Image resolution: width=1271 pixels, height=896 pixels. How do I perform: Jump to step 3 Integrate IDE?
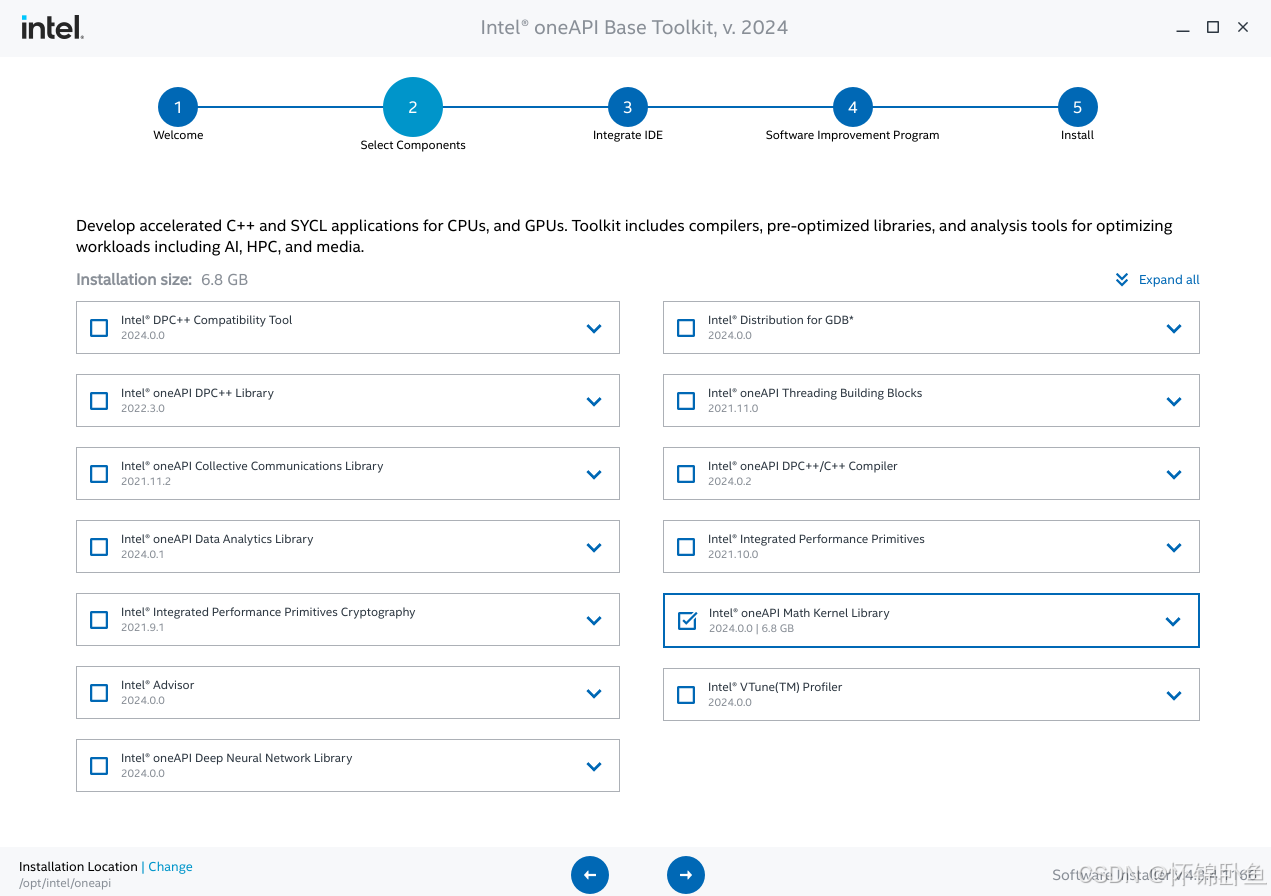pyautogui.click(x=628, y=107)
